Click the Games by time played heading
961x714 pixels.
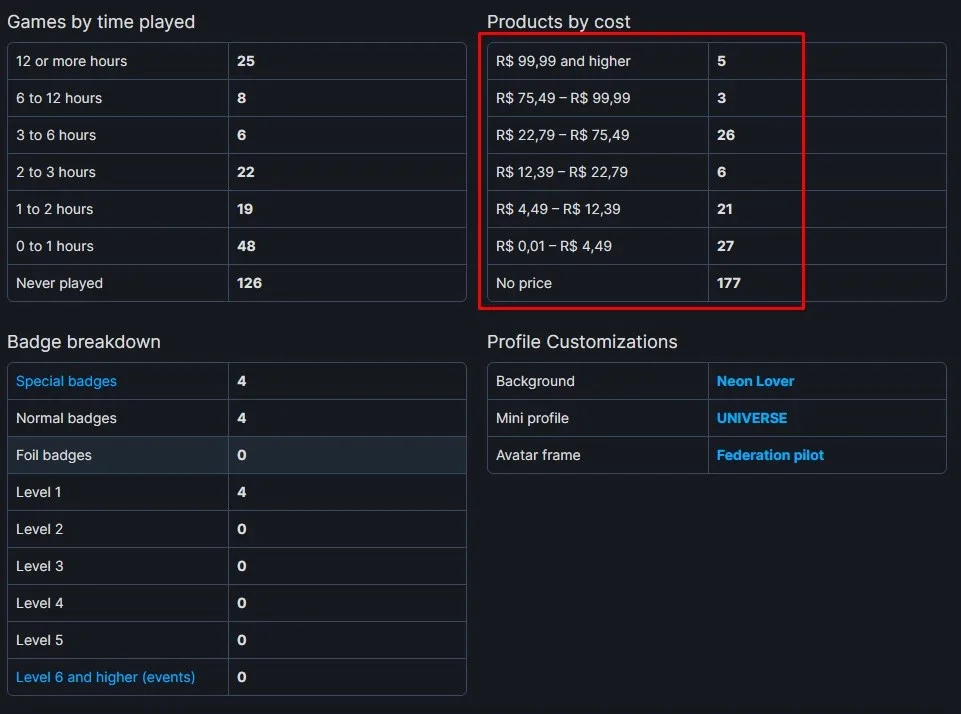[x=101, y=22]
